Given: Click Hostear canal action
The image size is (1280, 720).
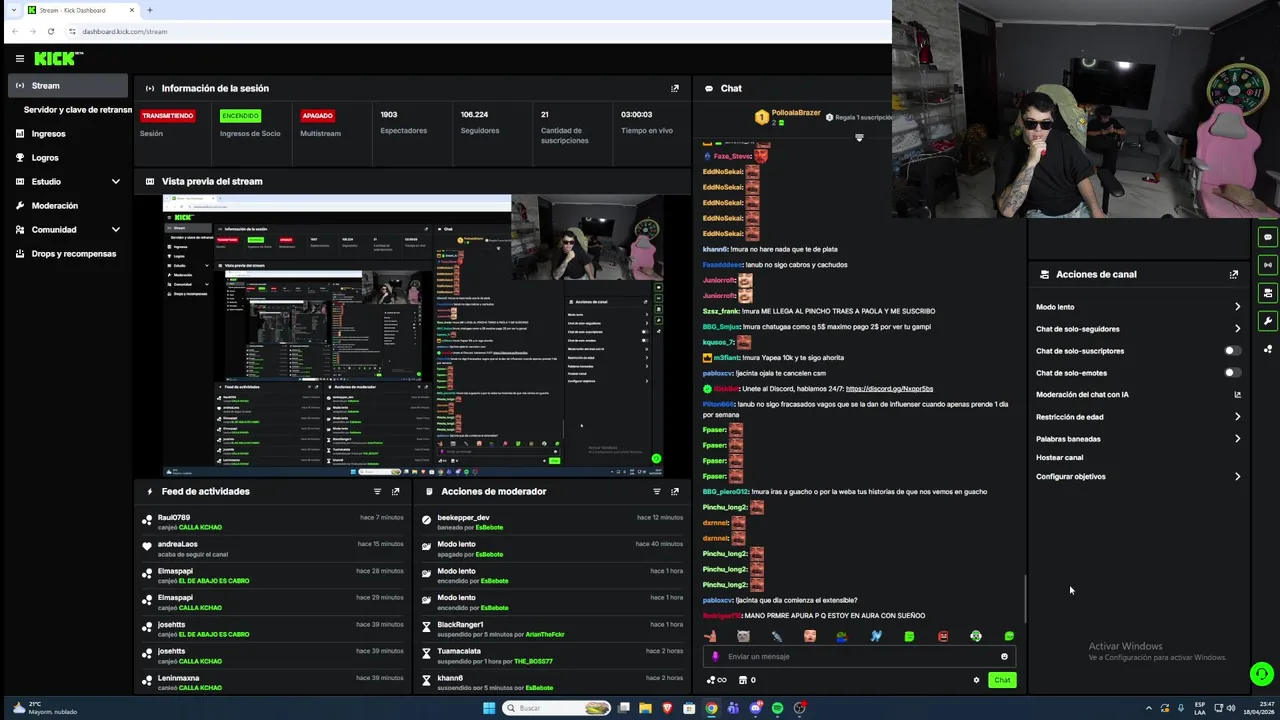Looking at the screenshot, I should pos(1059,458).
